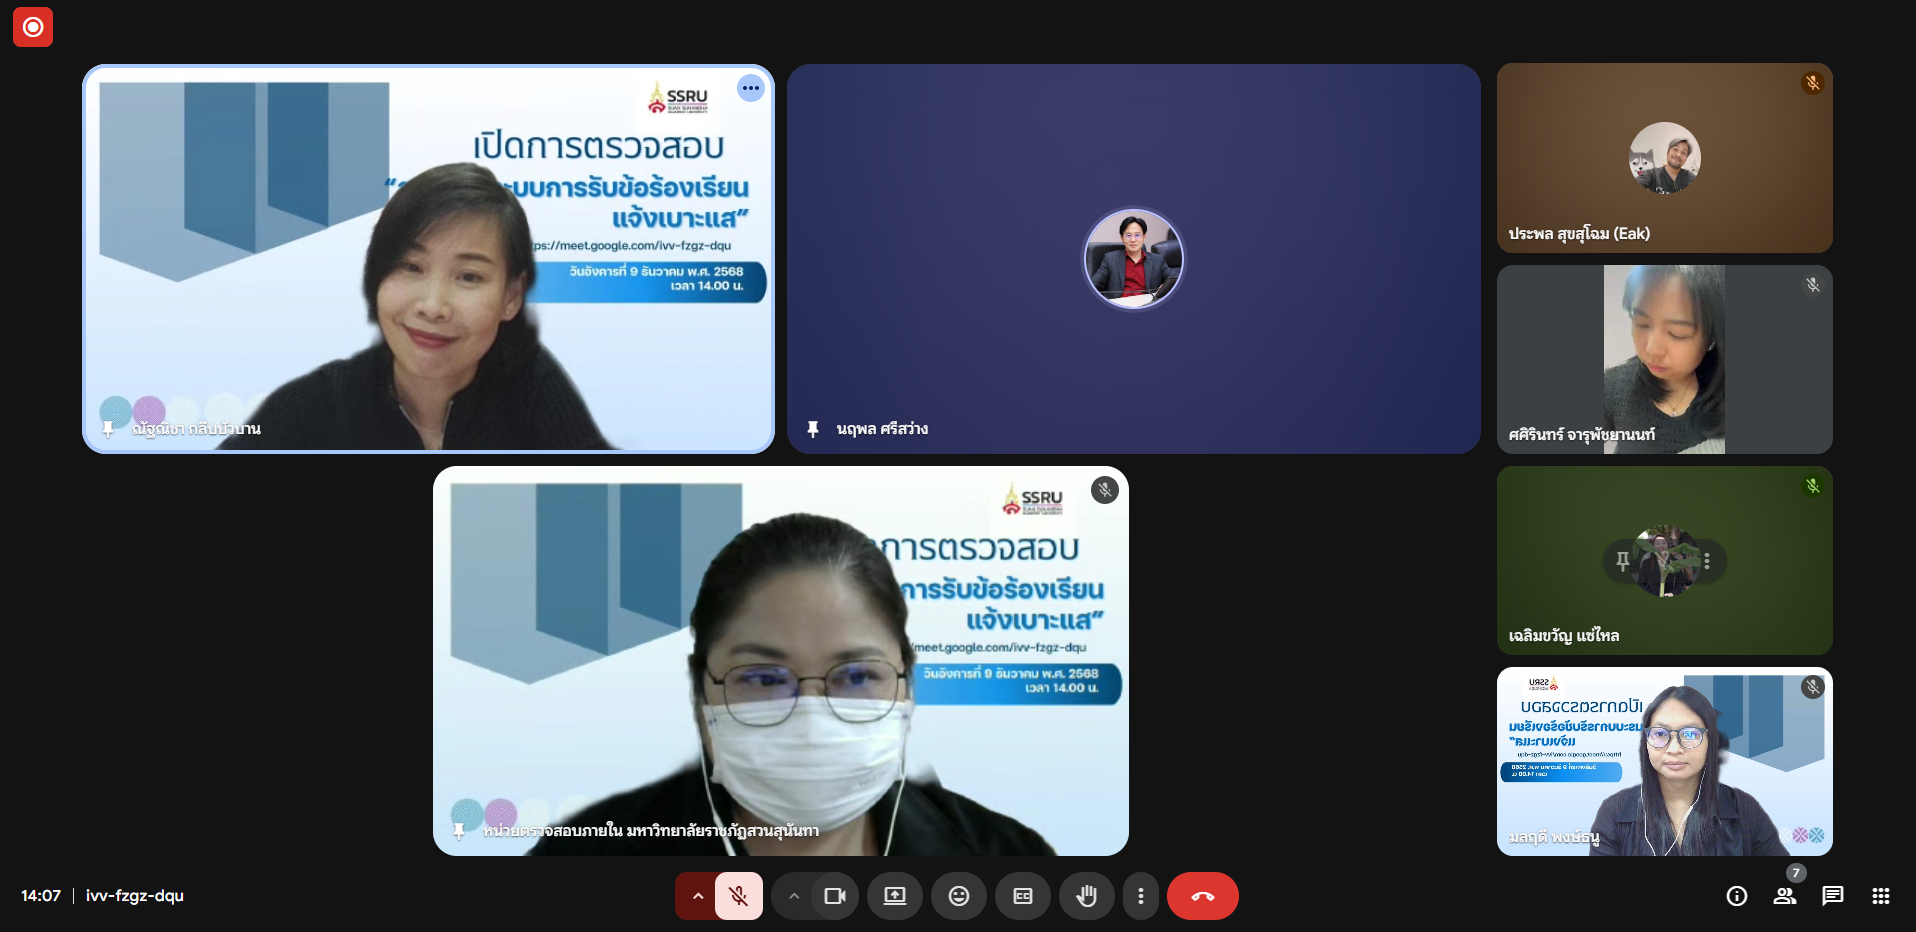Open the chat panel
Screen dimensions: 1916x932
pos(1833,896)
